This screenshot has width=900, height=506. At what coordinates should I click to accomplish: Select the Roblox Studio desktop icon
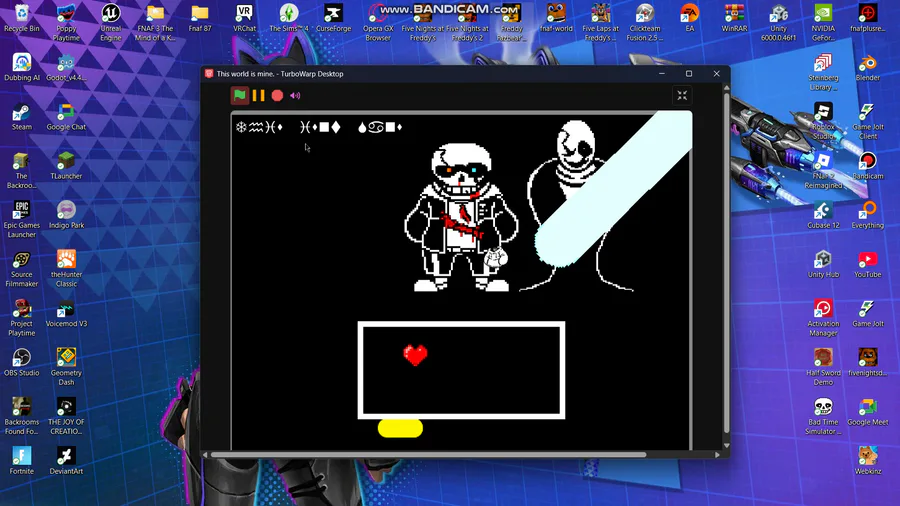(823, 122)
